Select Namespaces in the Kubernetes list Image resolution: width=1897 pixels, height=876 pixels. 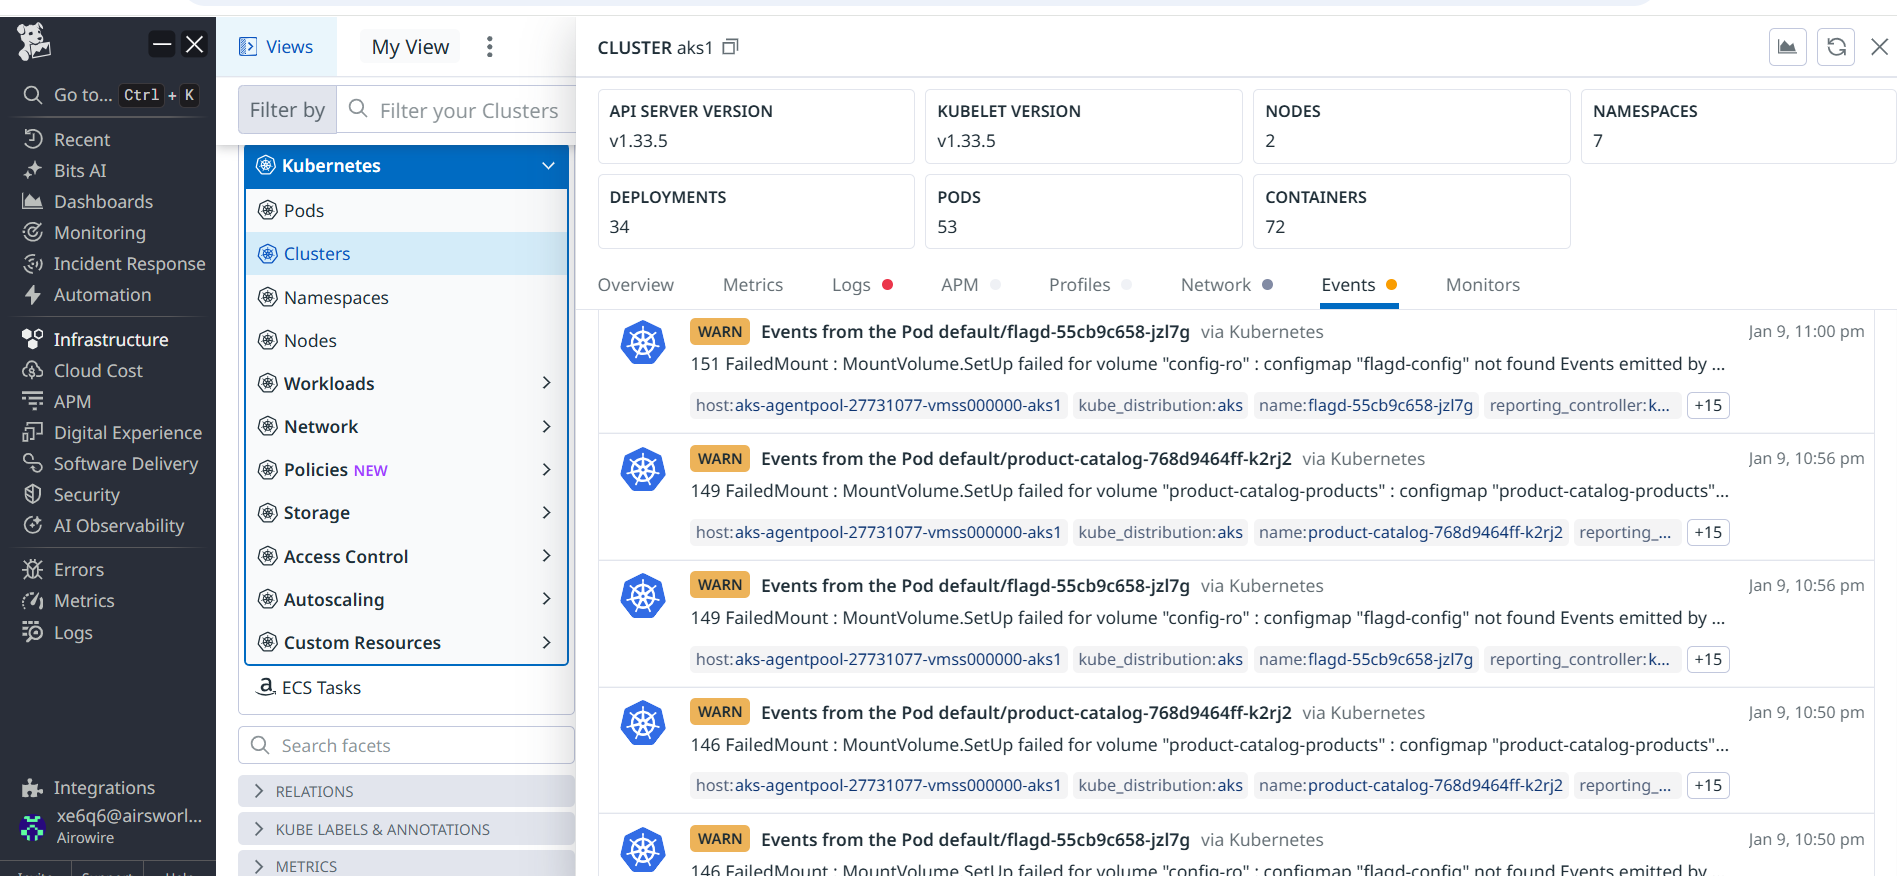336,297
